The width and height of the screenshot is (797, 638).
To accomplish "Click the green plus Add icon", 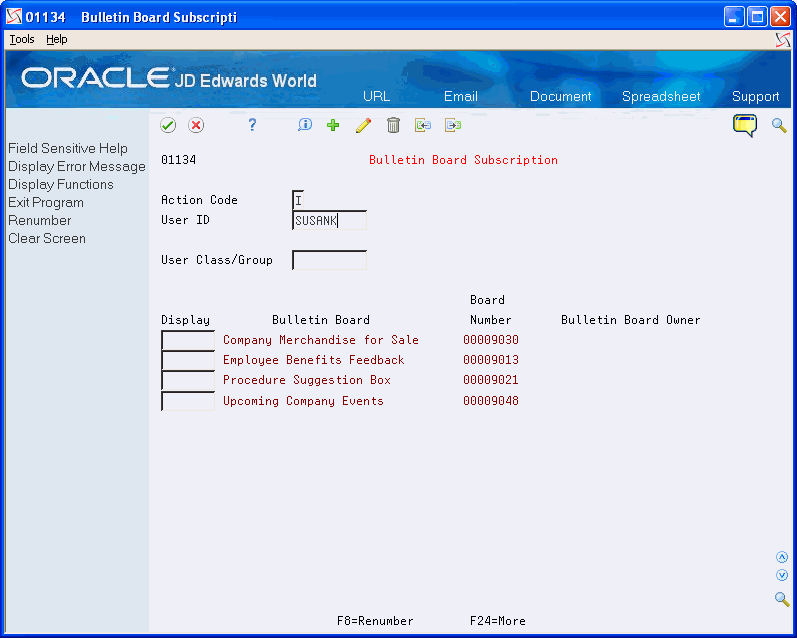I will 333,125.
